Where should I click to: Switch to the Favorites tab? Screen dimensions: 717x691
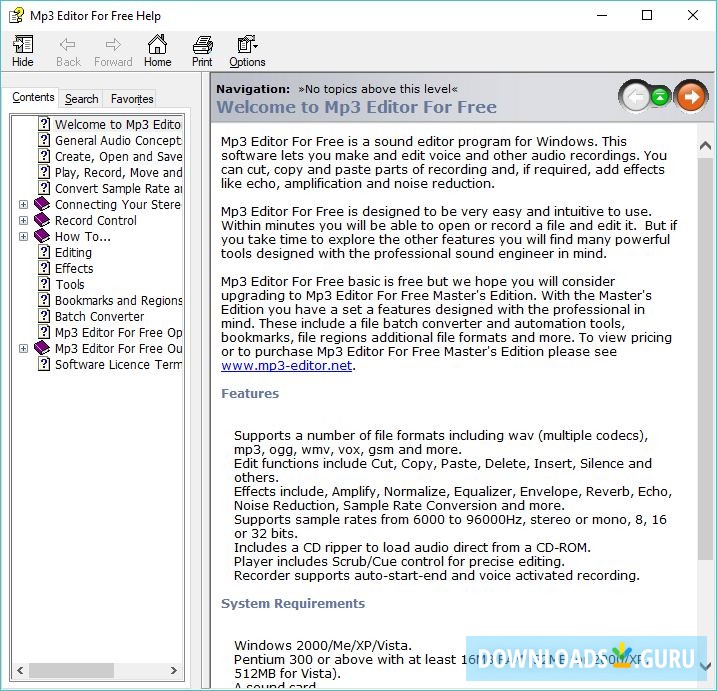pyautogui.click(x=132, y=99)
